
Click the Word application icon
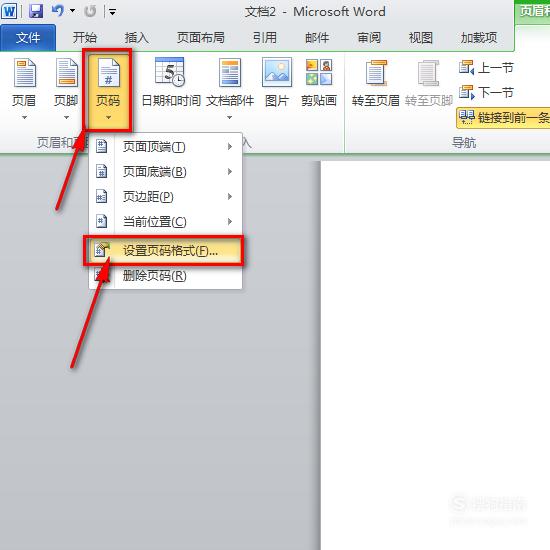click(x=9, y=11)
